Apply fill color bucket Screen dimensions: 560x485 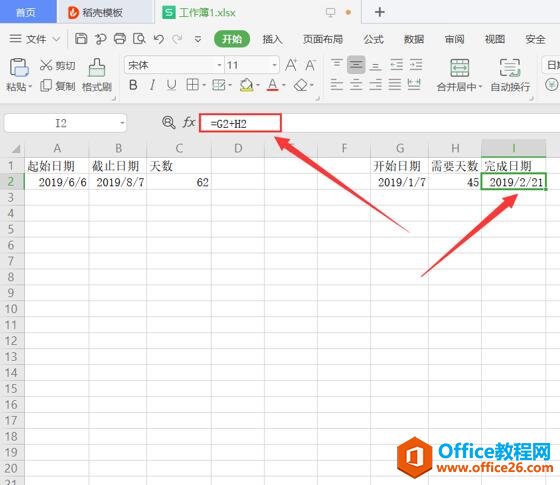(246, 85)
